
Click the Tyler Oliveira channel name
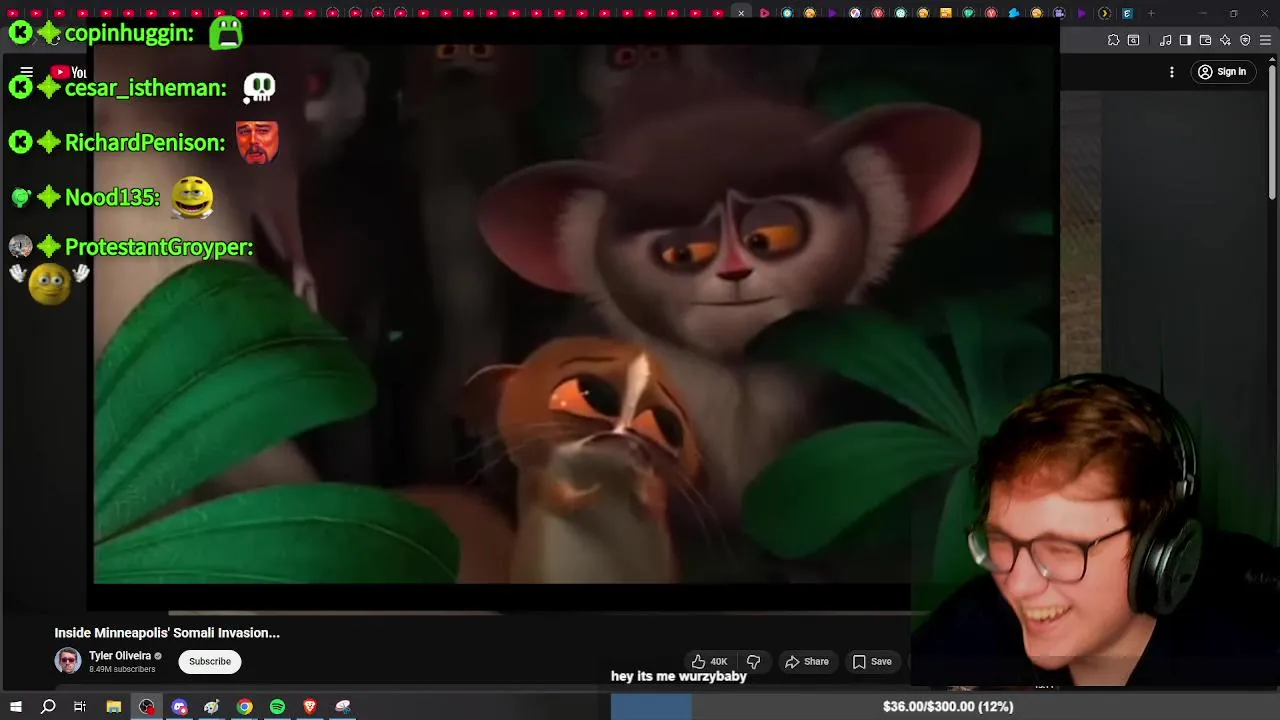click(x=120, y=656)
